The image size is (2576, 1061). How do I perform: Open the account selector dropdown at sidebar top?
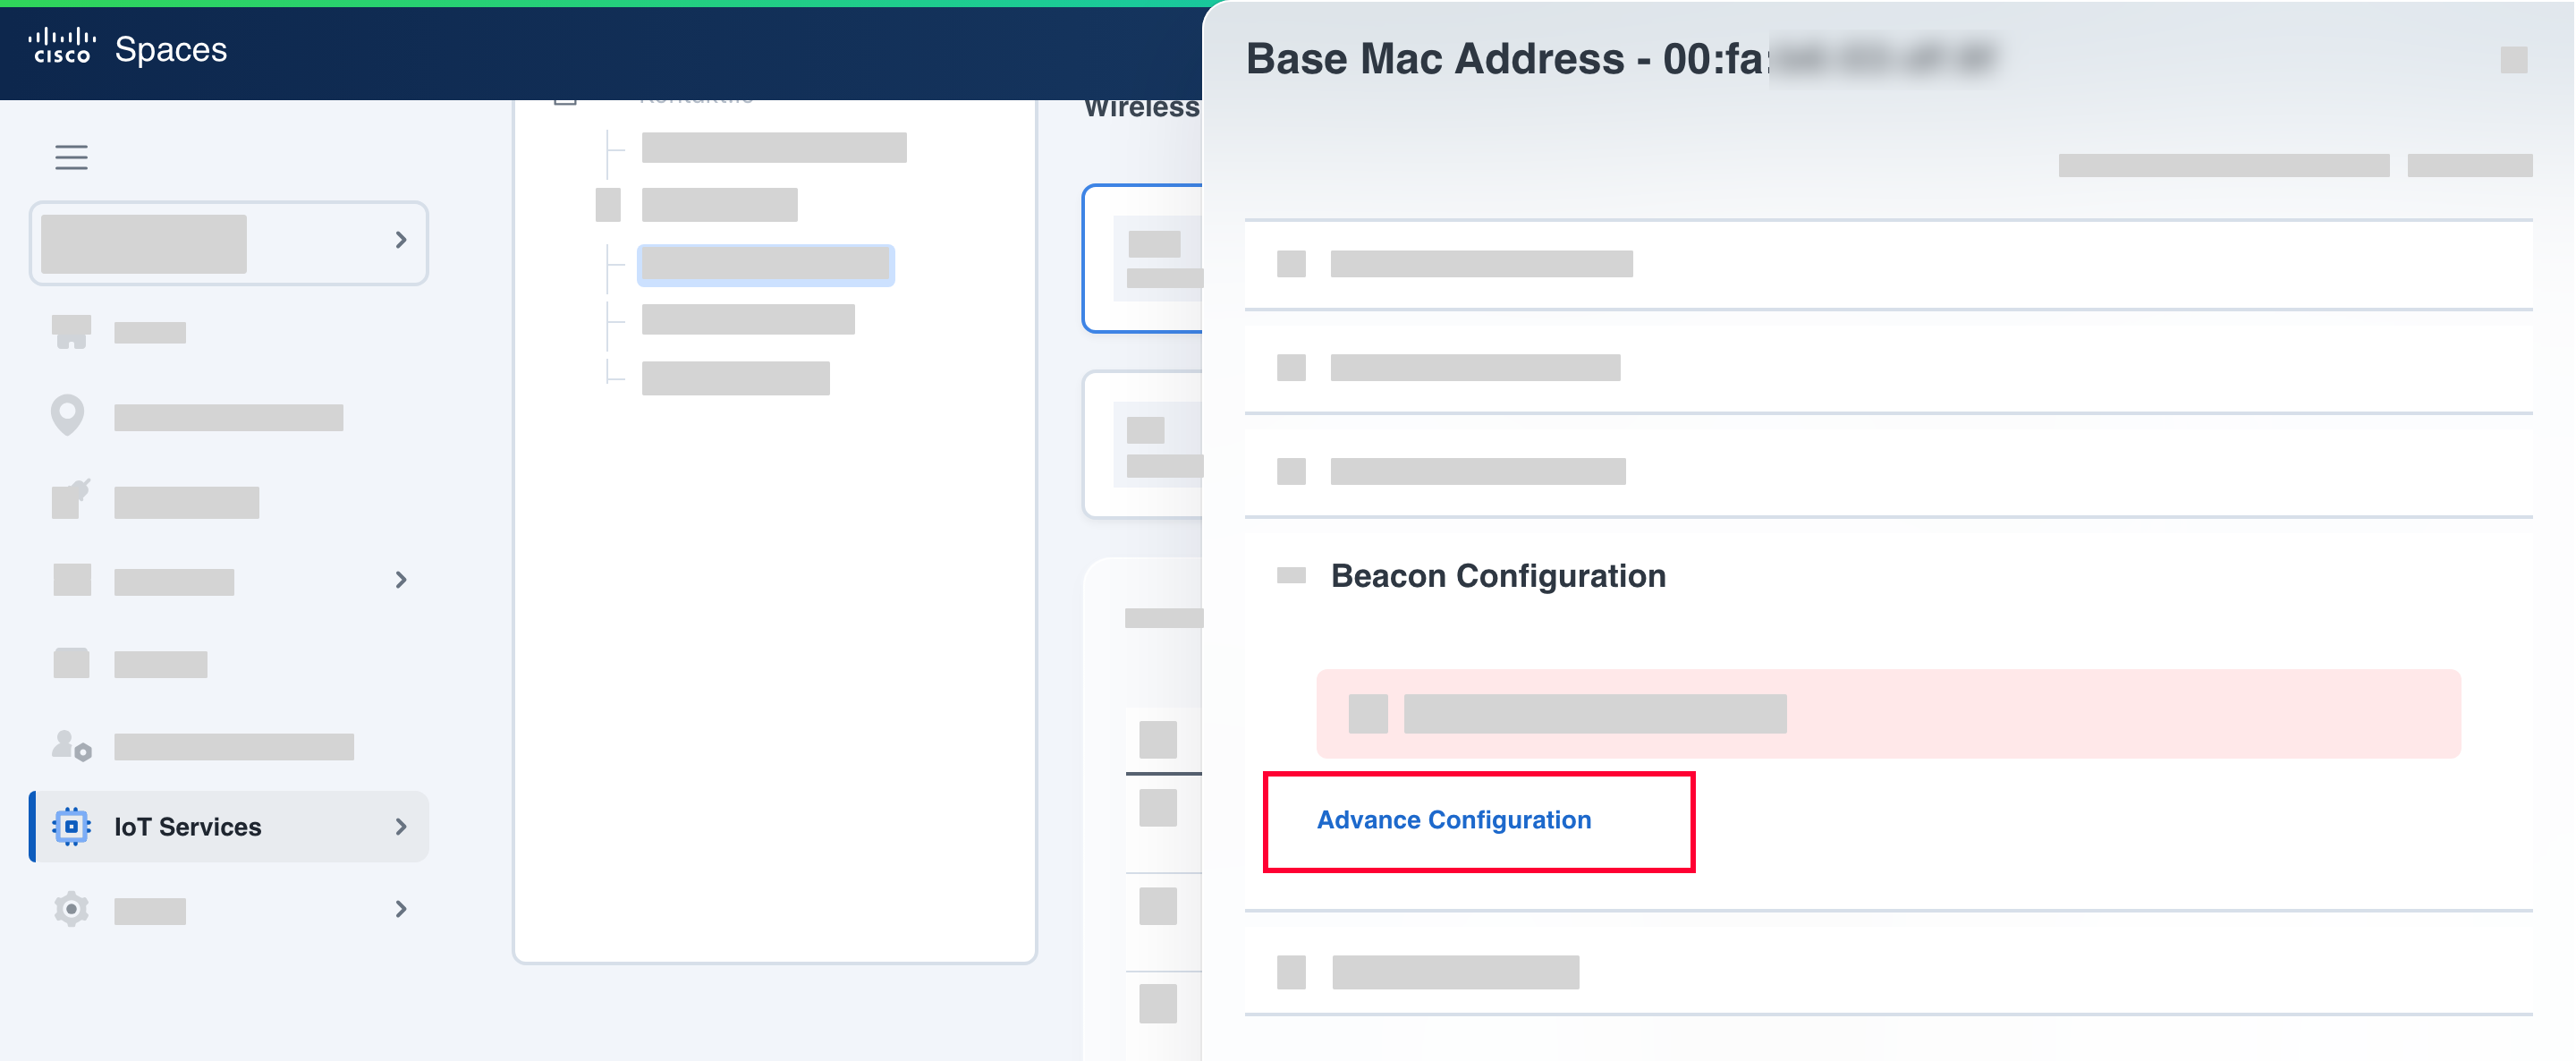pos(229,243)
